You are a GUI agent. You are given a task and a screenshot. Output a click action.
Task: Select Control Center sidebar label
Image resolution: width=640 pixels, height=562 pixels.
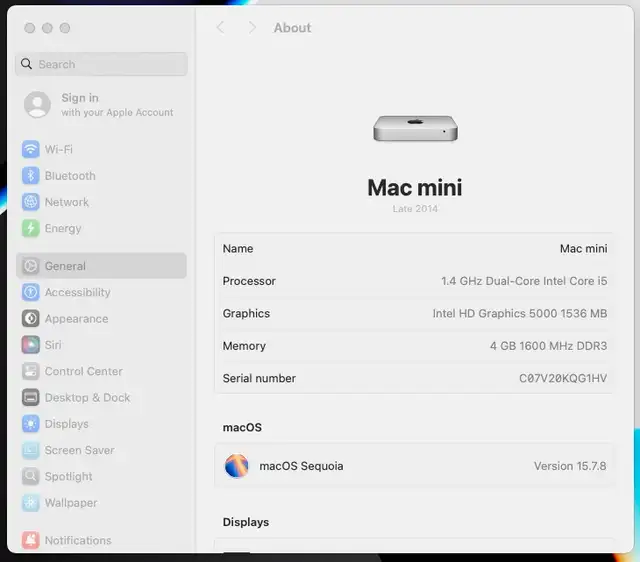point(84,371)
